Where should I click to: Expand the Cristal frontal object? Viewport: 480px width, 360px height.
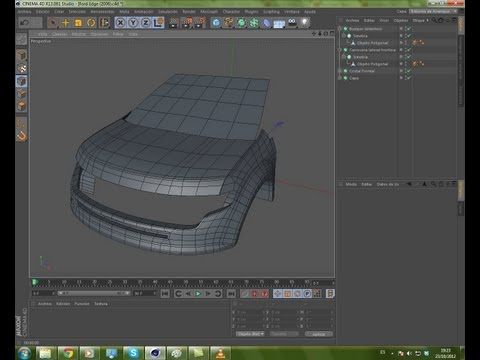pyautogui.click(x=340, y=71)
